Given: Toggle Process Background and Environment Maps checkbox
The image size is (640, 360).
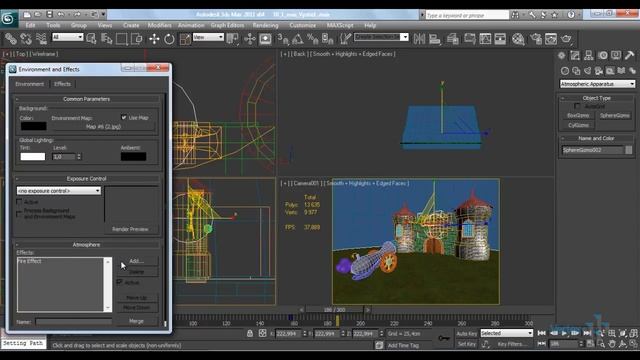Looking at the screenshot, I should click(19, 213).
